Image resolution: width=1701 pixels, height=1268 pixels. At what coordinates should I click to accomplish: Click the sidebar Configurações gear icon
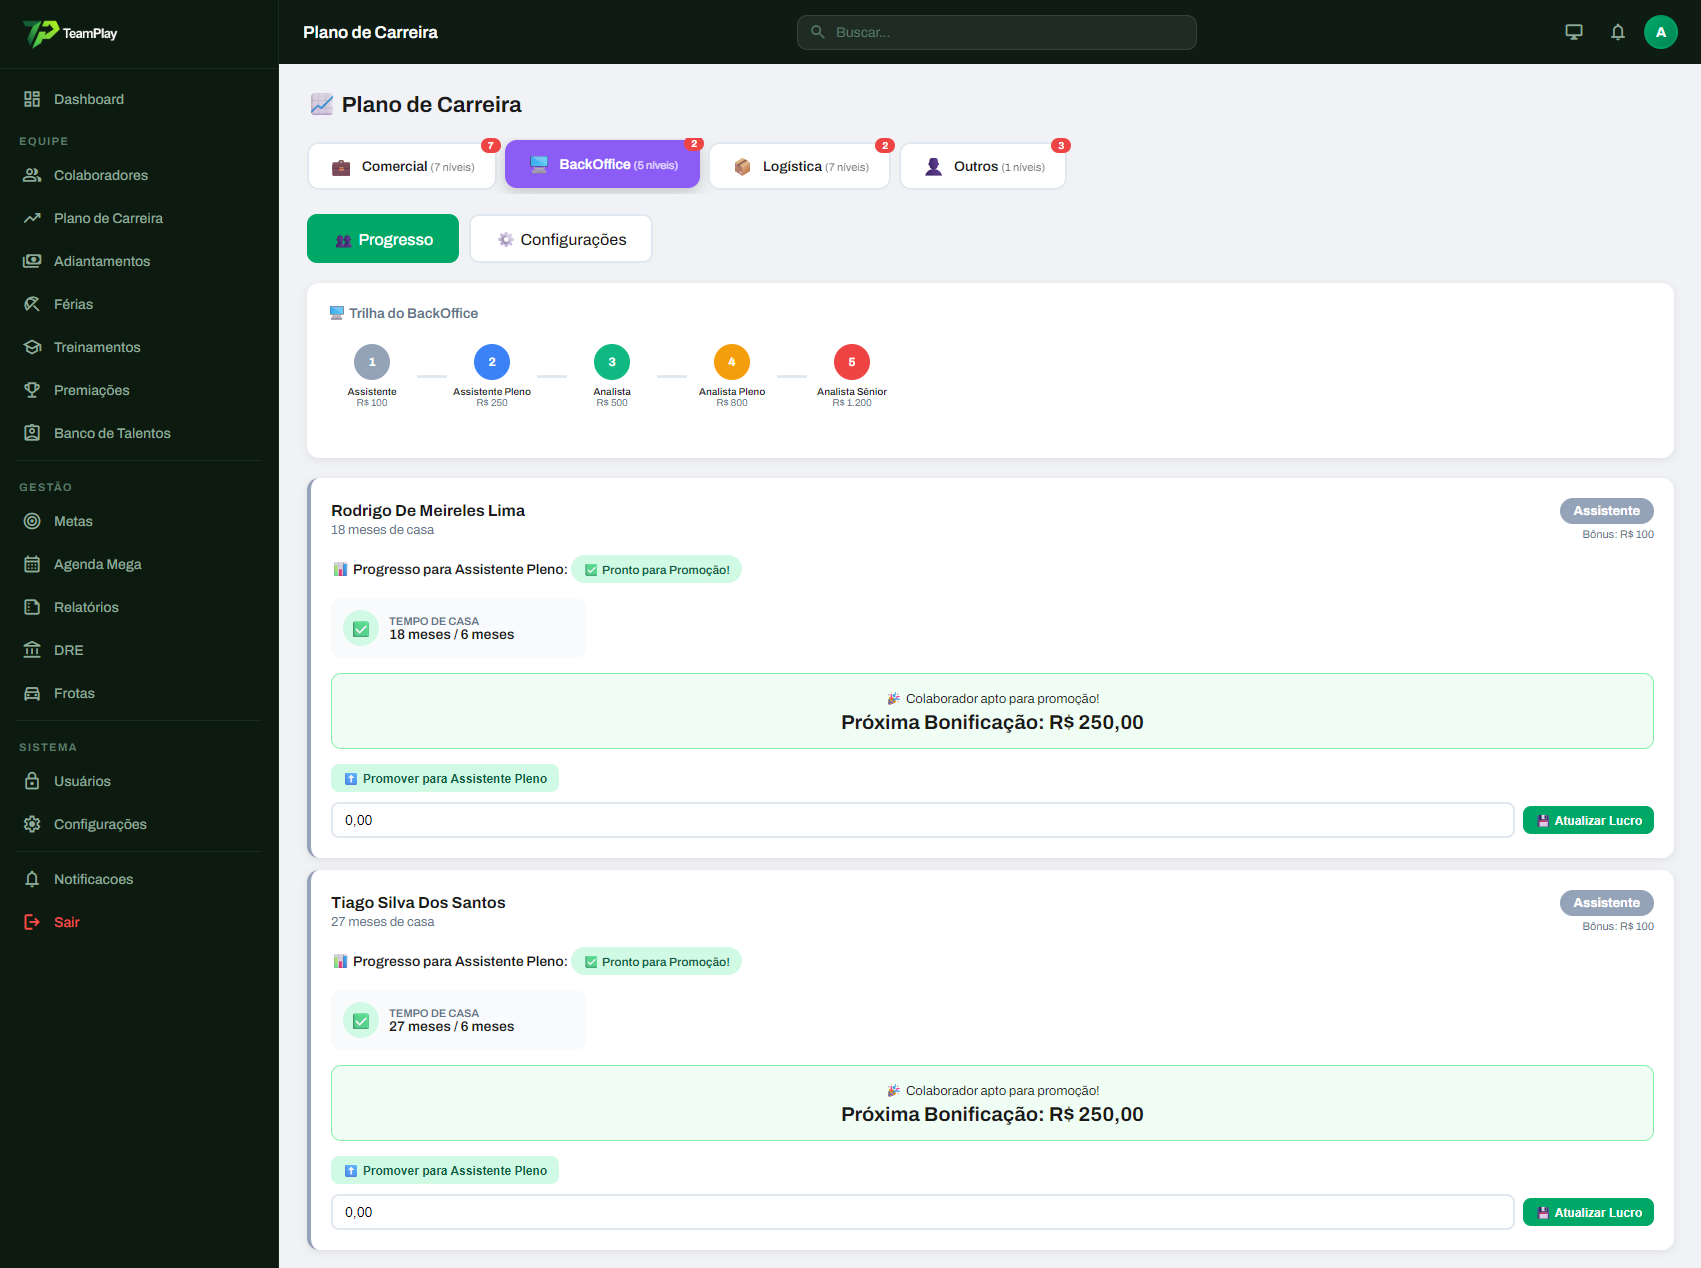(x=32, y=824)
